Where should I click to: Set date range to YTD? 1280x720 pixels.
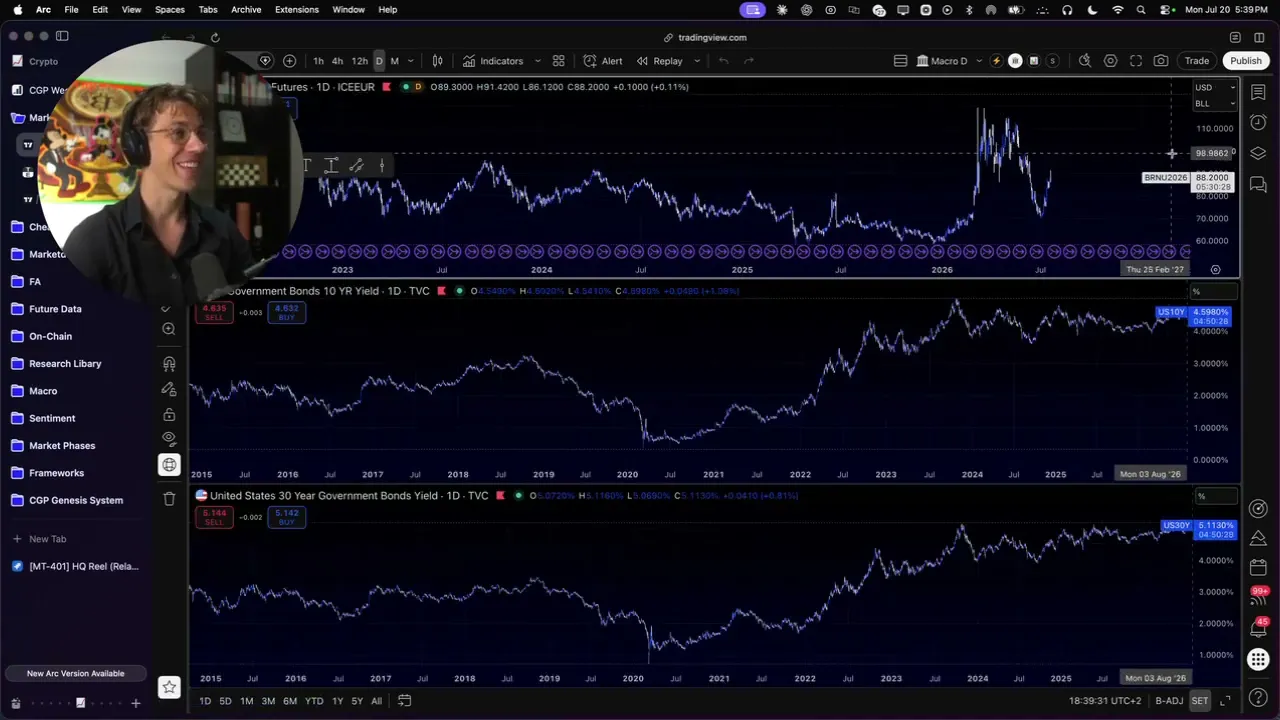(x=314, y=701)
